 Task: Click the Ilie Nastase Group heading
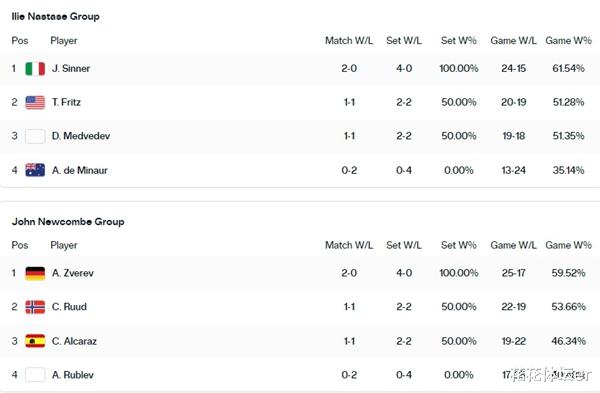coord(55,16)
